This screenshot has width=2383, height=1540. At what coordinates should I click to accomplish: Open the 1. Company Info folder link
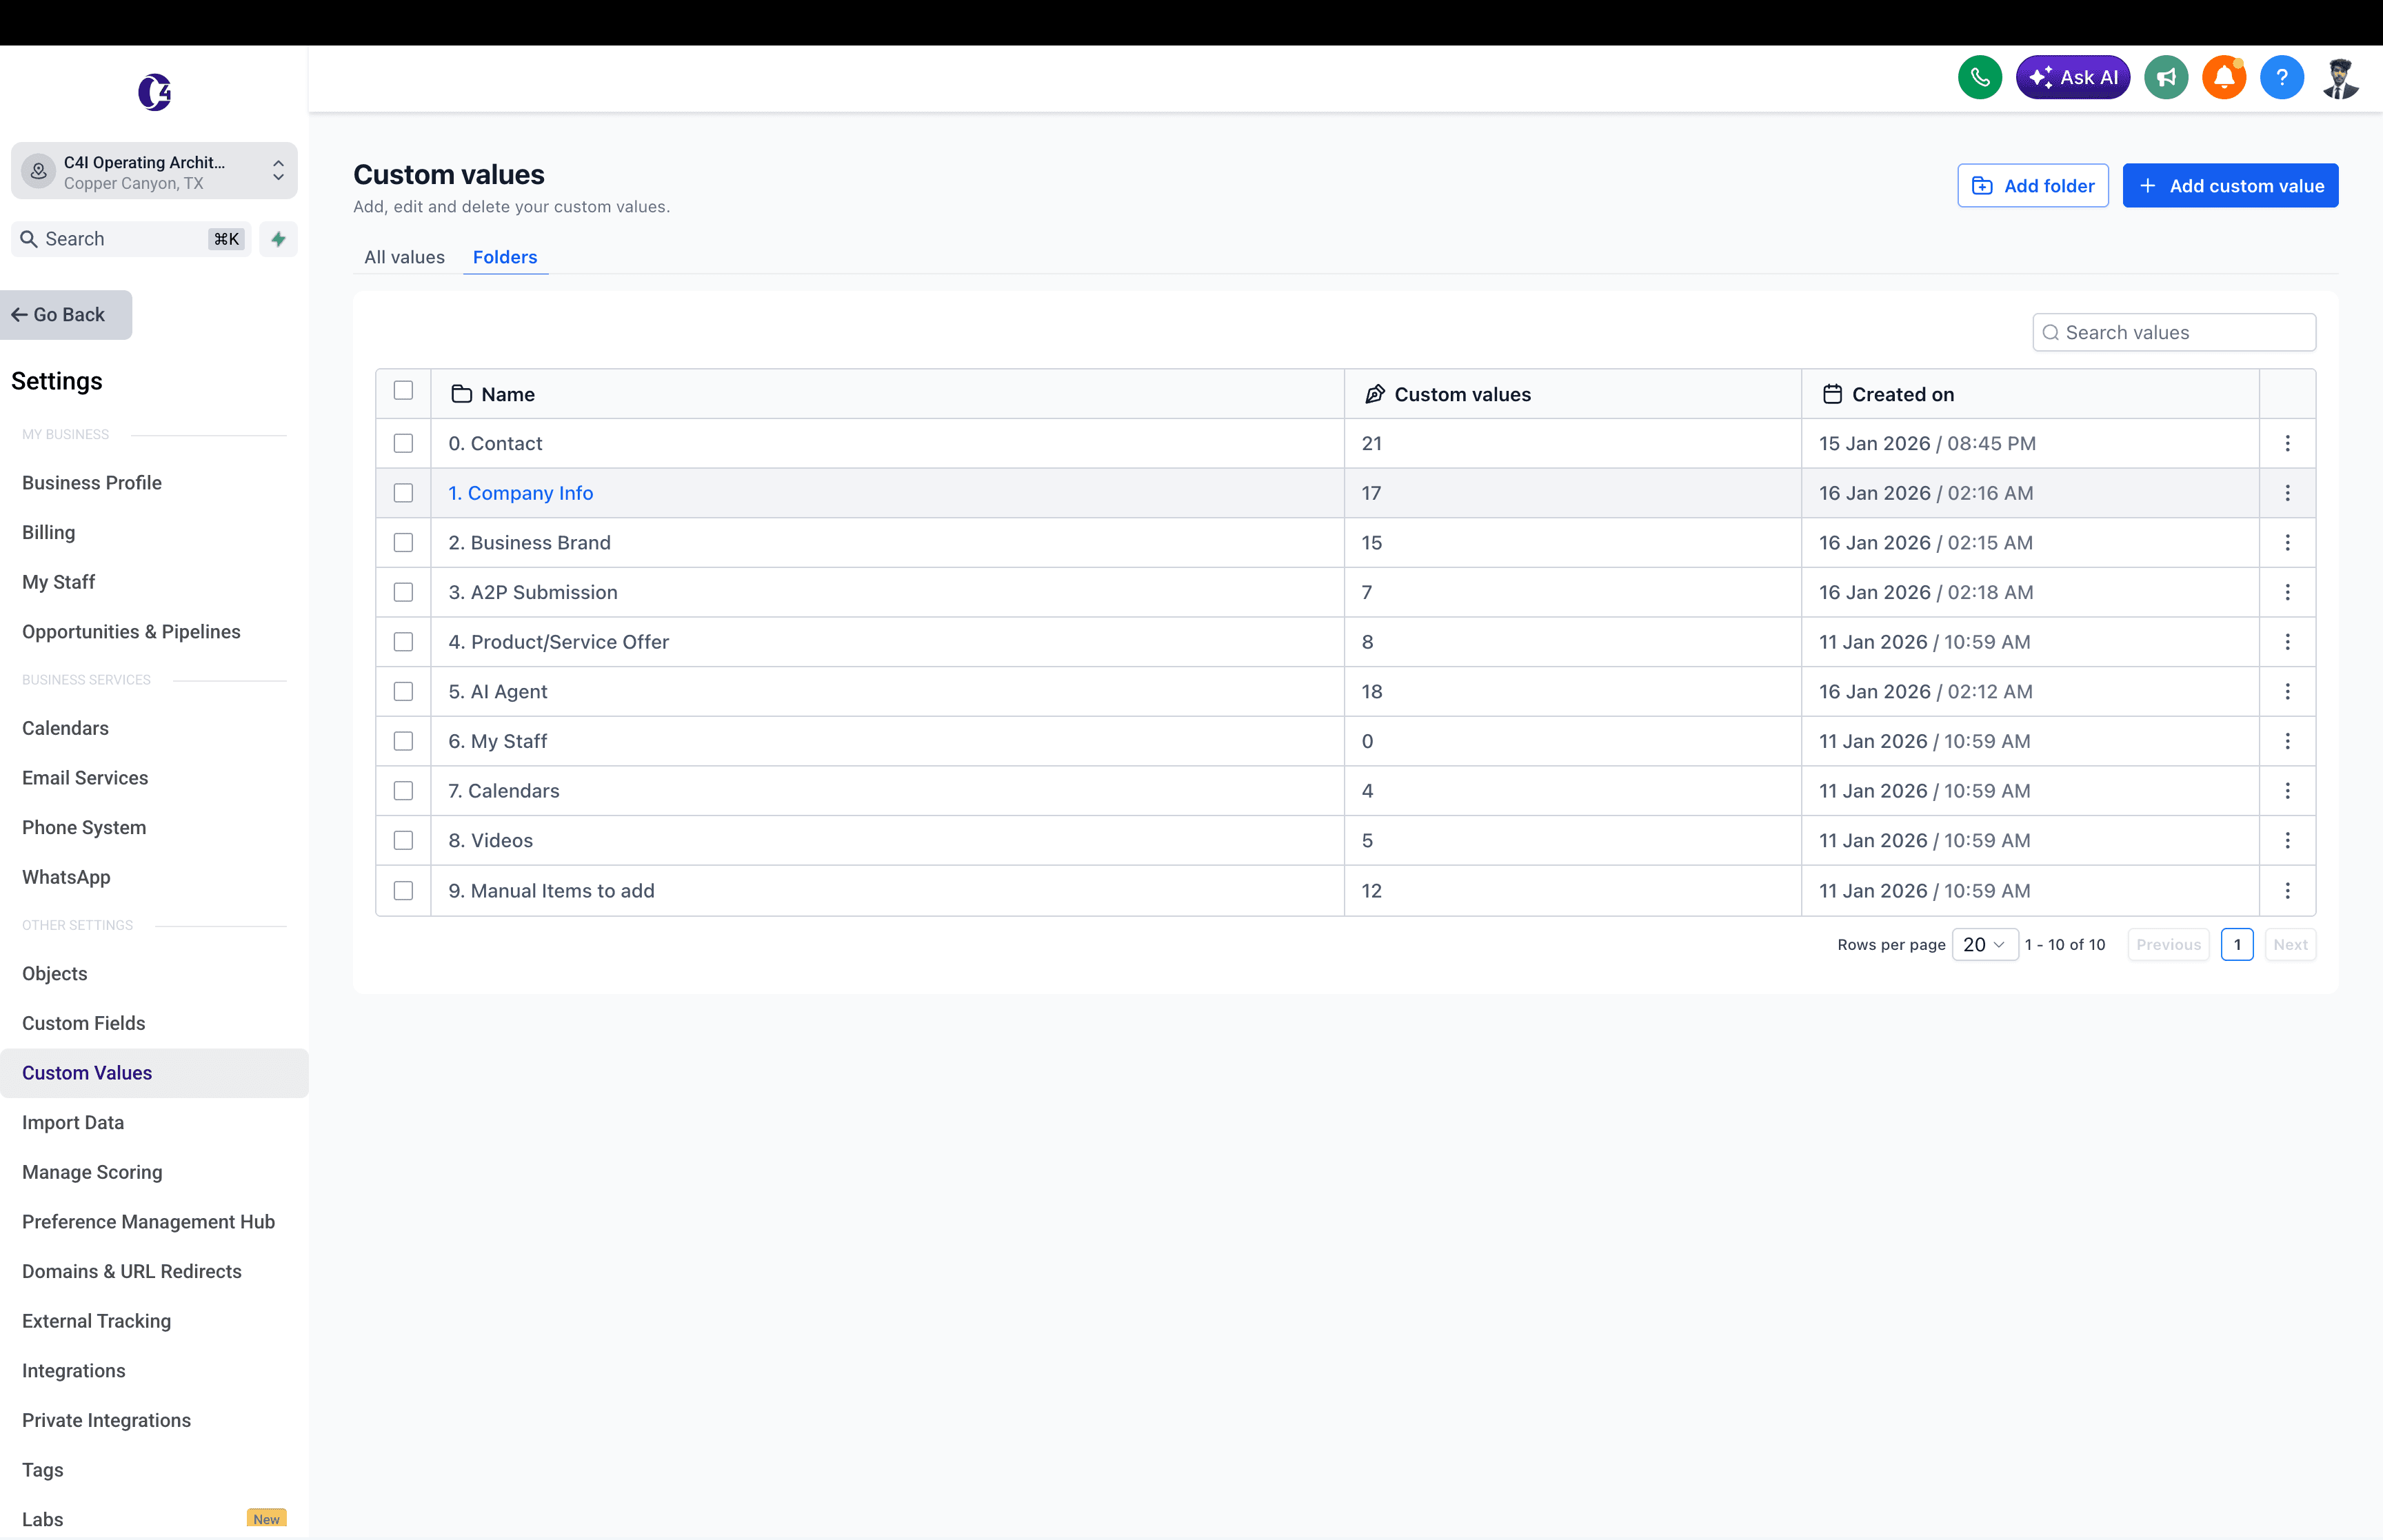point(520,493)
